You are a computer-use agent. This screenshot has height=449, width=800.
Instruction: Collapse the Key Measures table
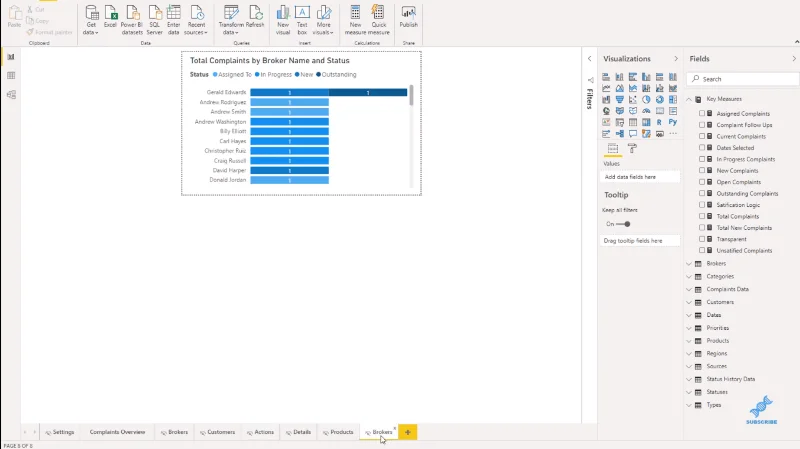click(x=689, y=99)
